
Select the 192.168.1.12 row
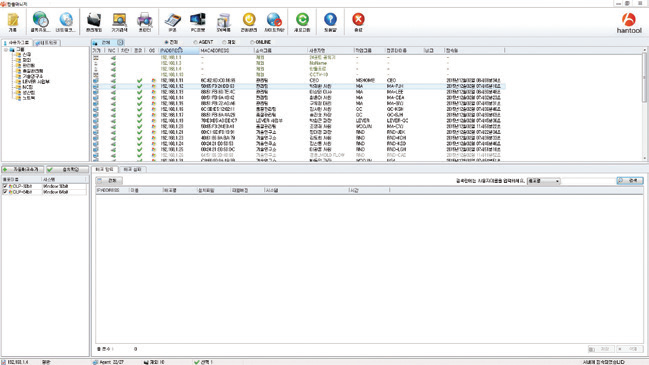[298, 86]
